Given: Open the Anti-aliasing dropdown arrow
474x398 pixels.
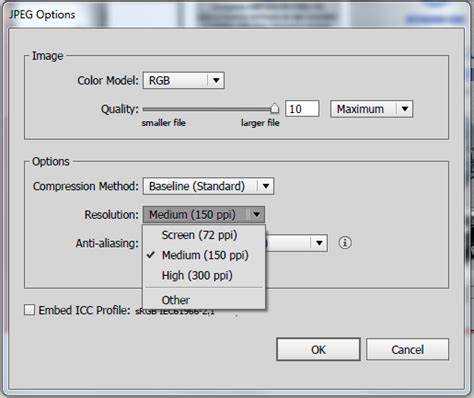Looking at the screenshot, I should tap(319, 243).
